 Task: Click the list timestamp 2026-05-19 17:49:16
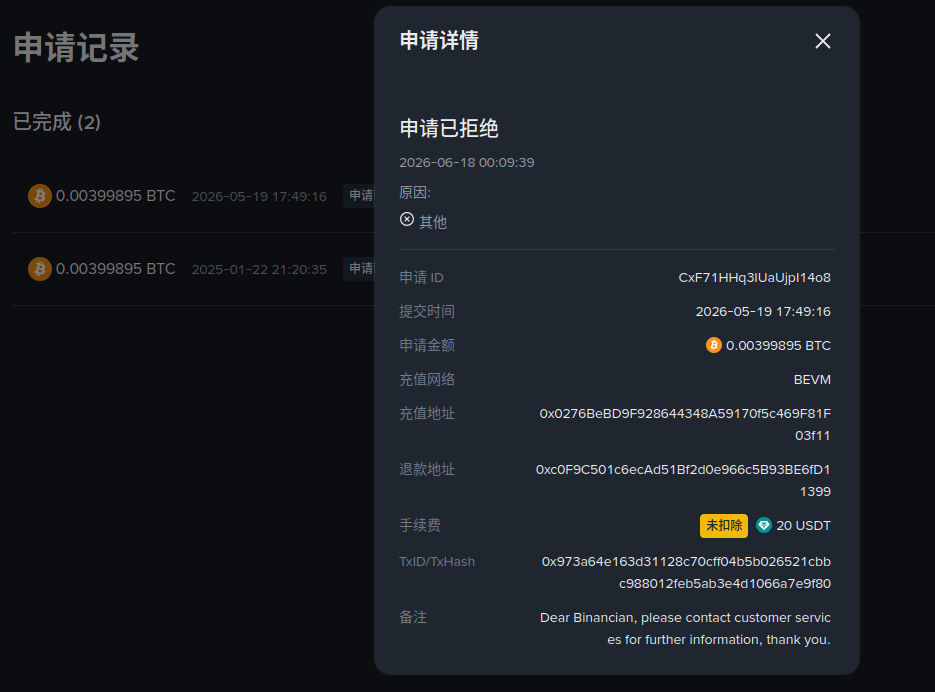pyautogui.click(x=259, y=196)
